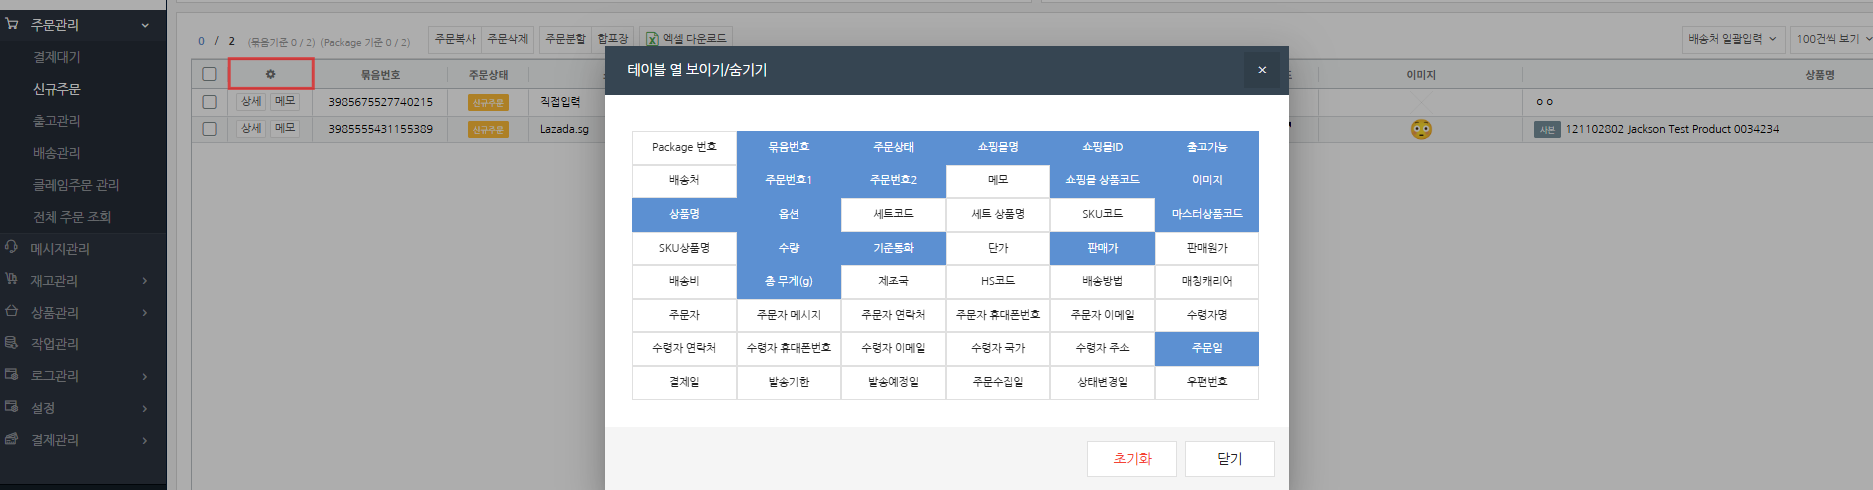The width and height of the screenshot is (1873, 490).
Task: Toggle the 주문일 column visibility
Action: click(x=1206, y=348)
